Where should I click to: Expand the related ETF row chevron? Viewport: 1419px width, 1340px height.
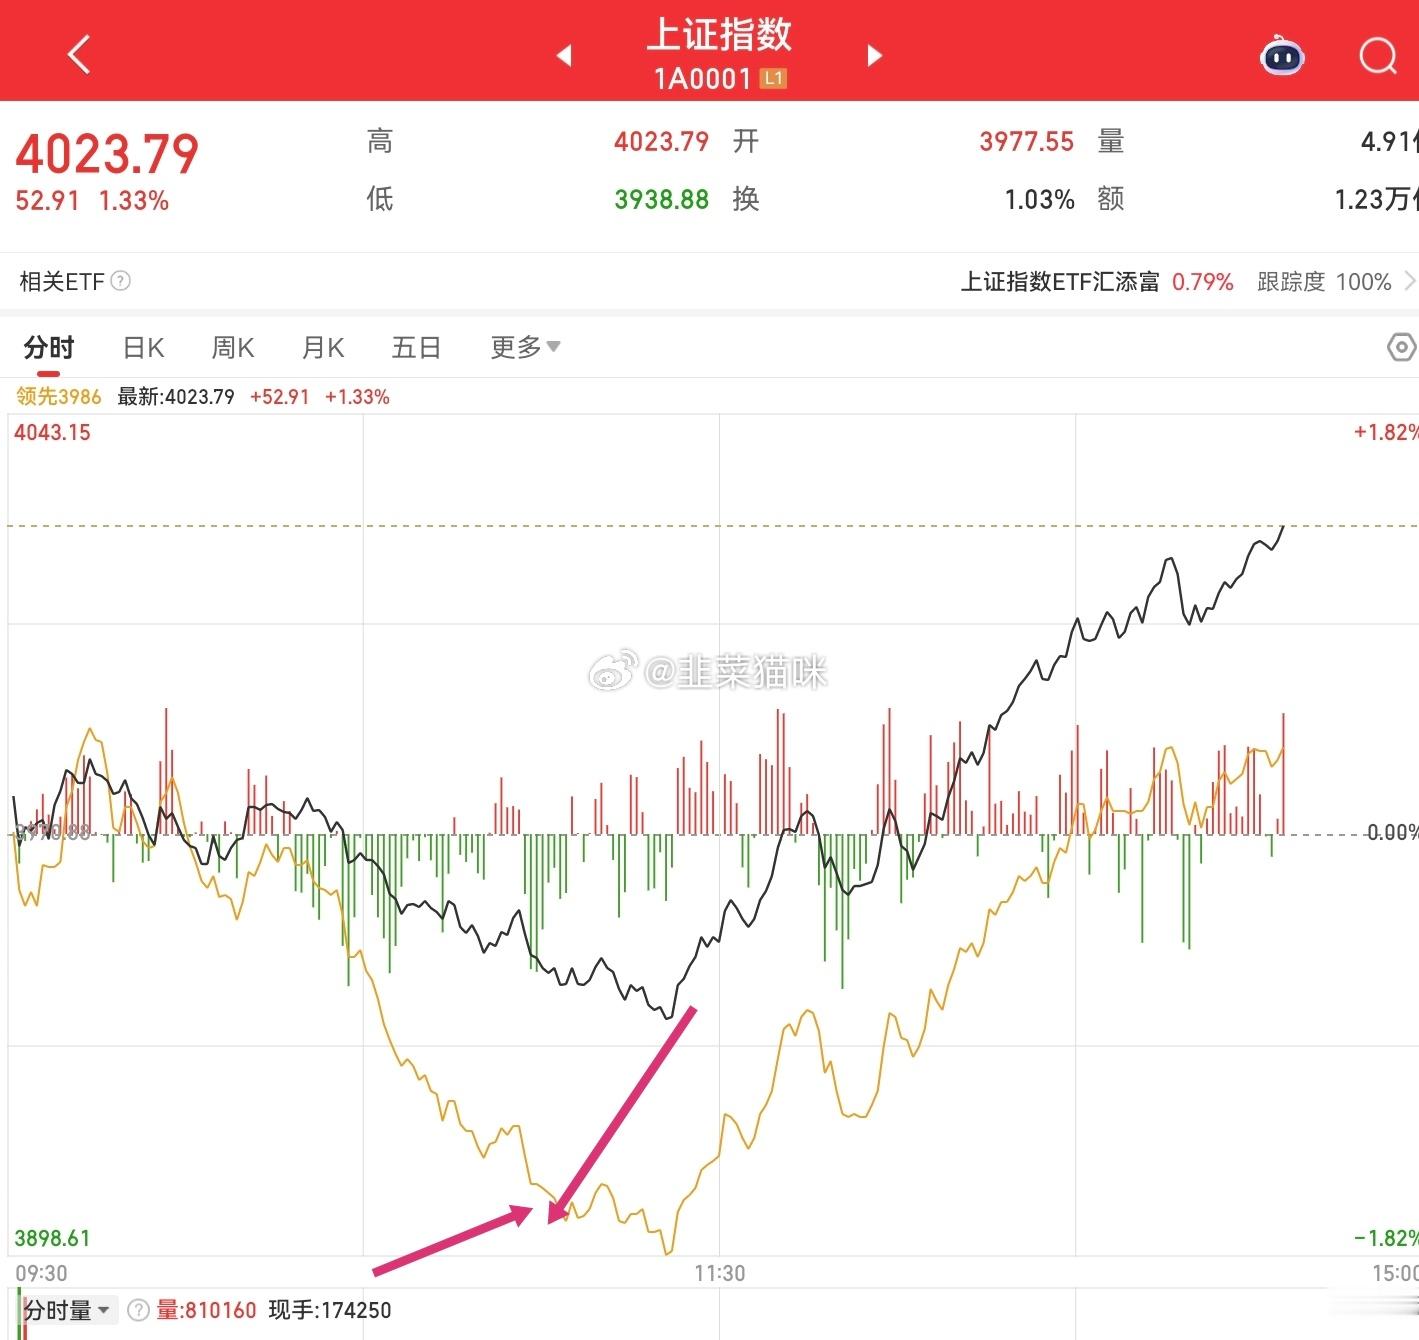[1409, 281]
